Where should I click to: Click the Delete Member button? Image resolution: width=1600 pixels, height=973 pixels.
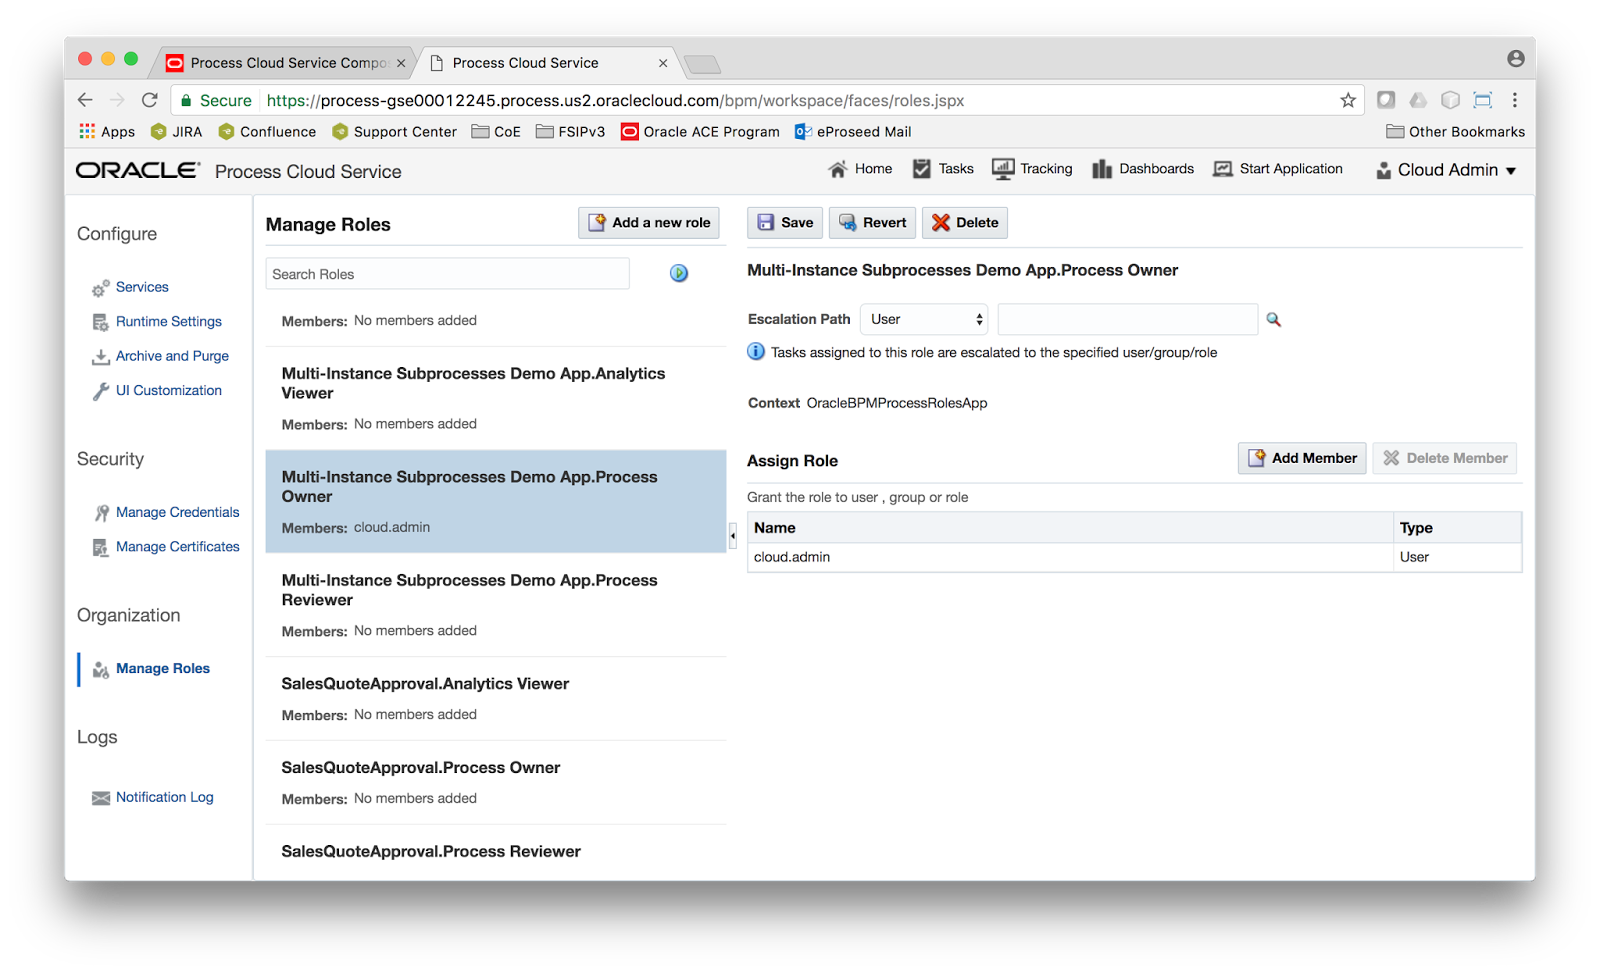click(1445, 458)
